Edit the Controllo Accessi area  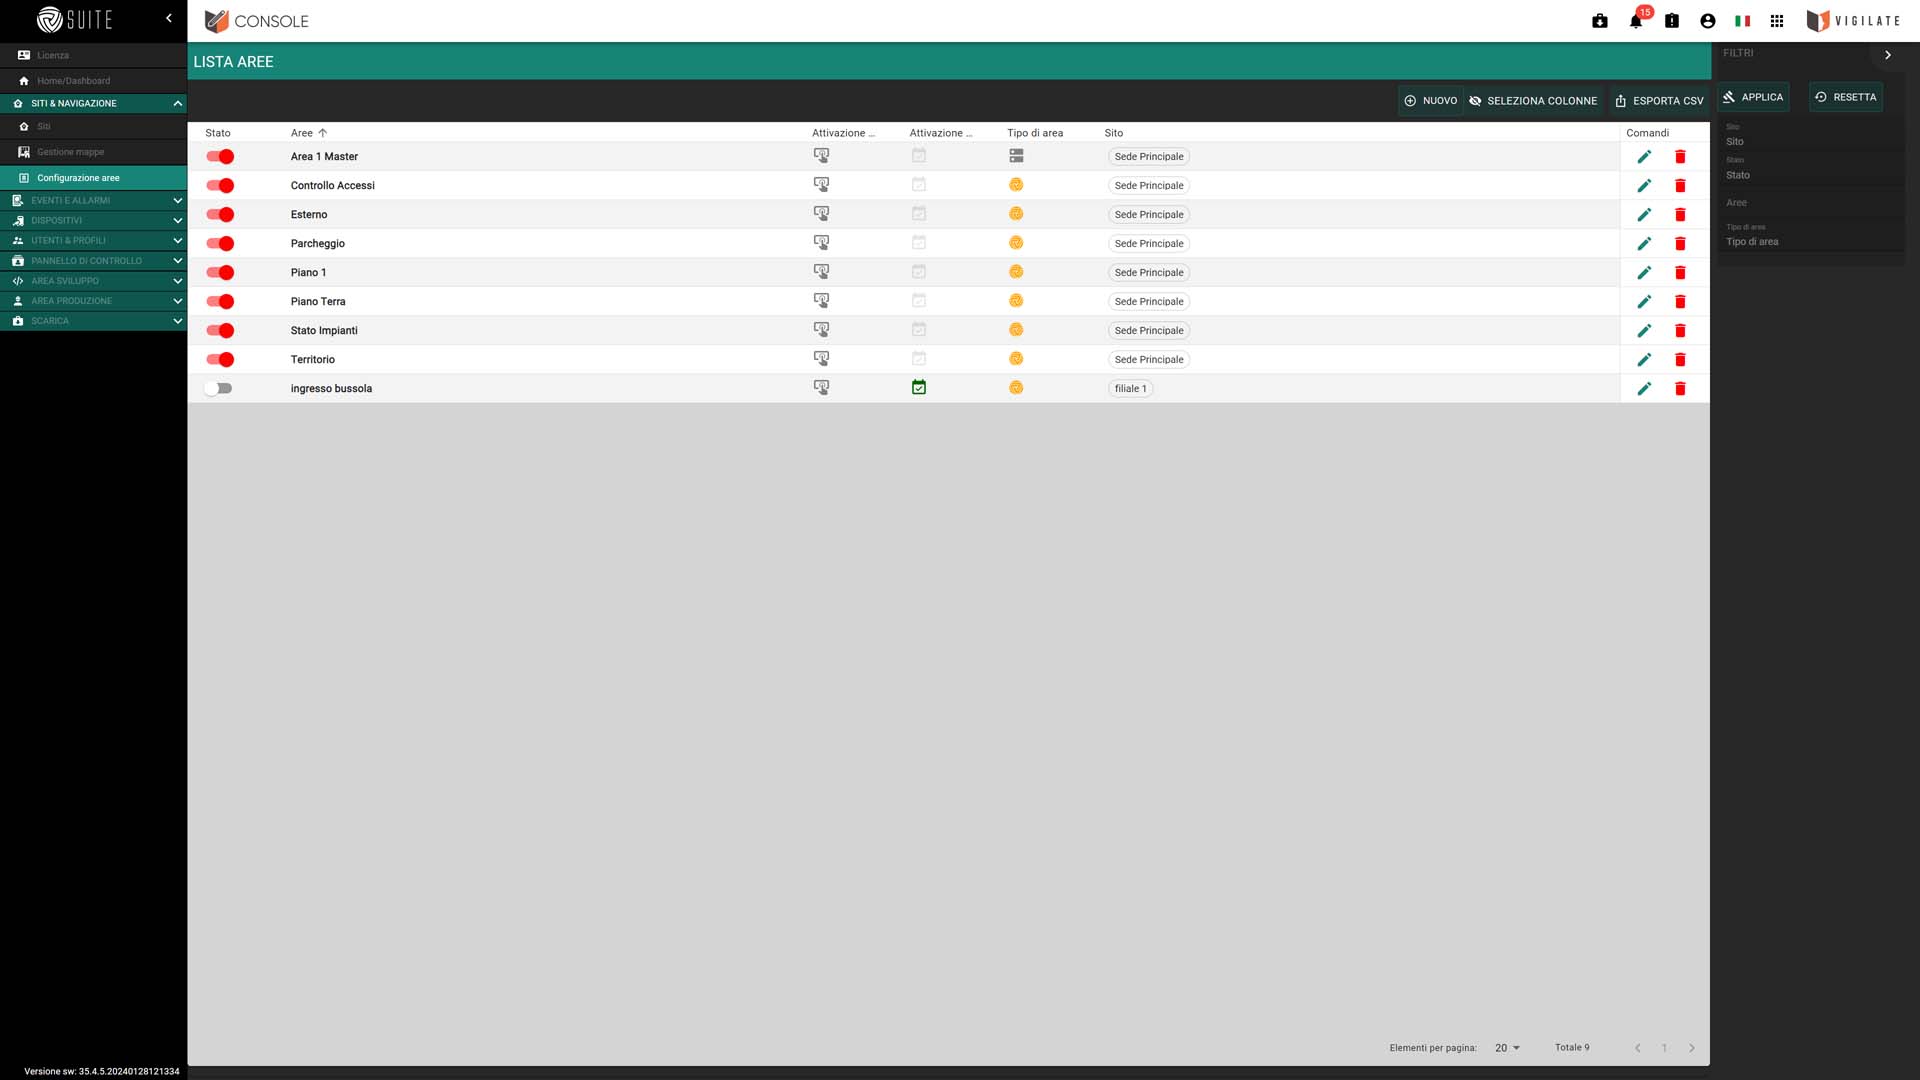pyautogui.click(x=1644, y=186)
